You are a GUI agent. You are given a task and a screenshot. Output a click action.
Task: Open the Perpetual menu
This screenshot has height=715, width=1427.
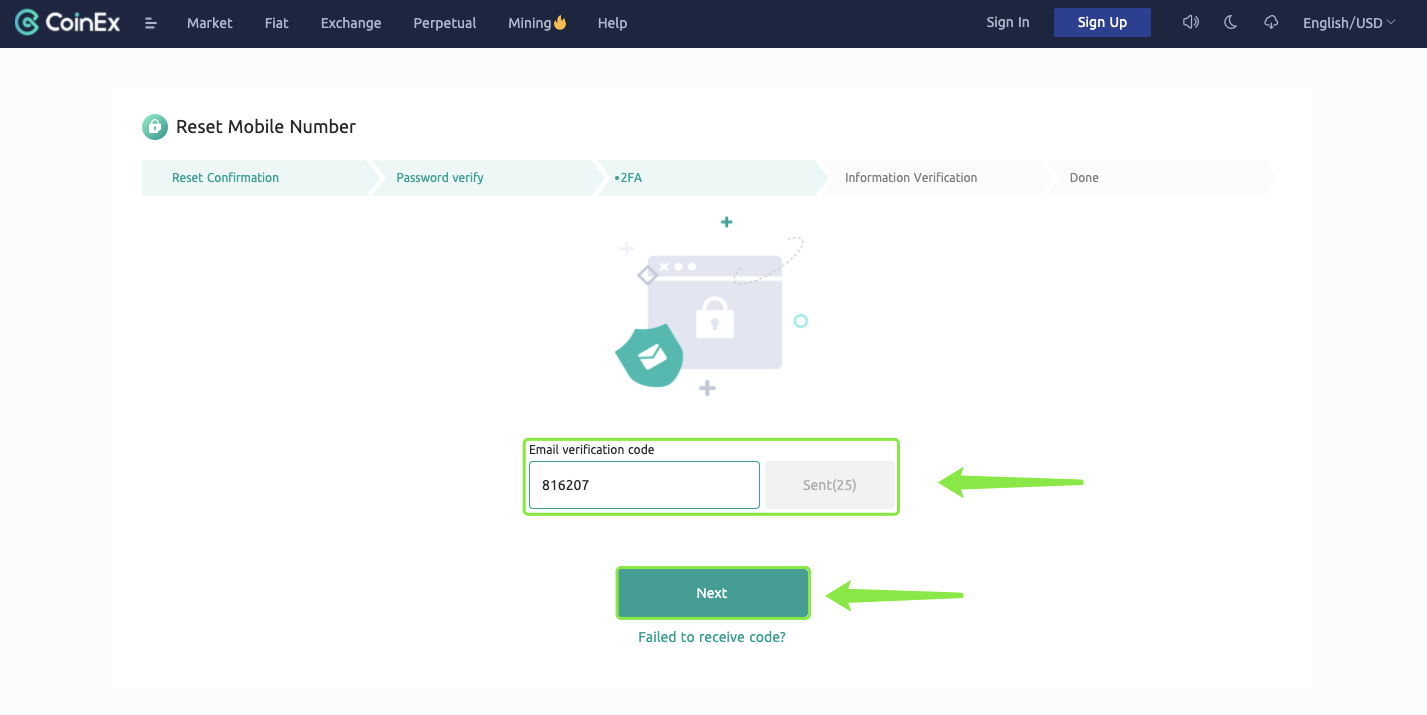[444, 22]
